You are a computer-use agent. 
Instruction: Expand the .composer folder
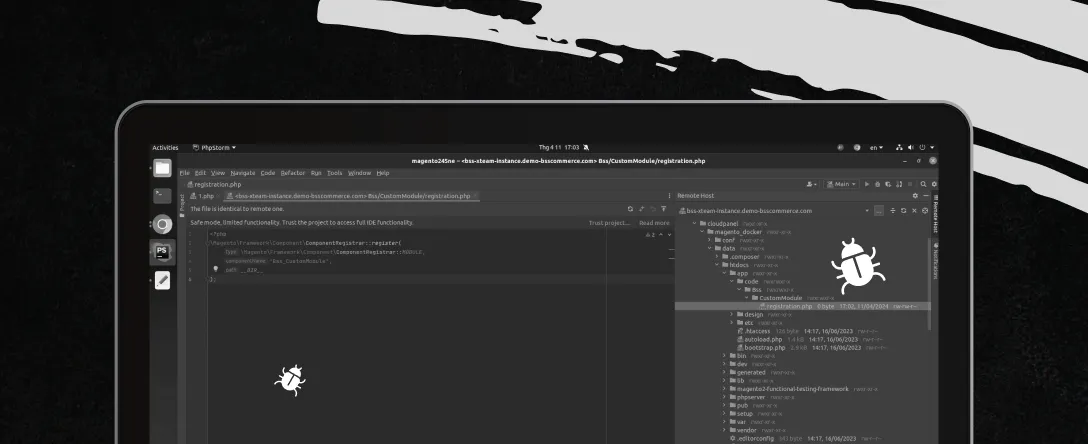pyautogui.click(x=717, y=257)
